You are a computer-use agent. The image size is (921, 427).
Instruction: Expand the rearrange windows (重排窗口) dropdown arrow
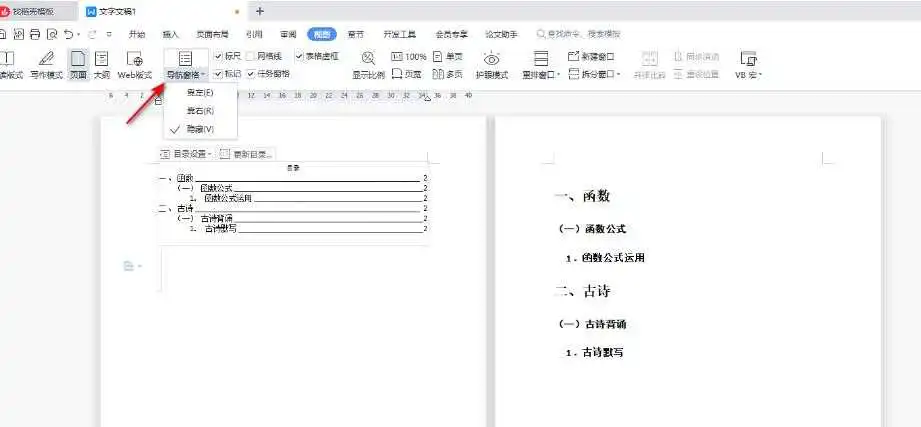pyautogui.click(x=559, y=75)
